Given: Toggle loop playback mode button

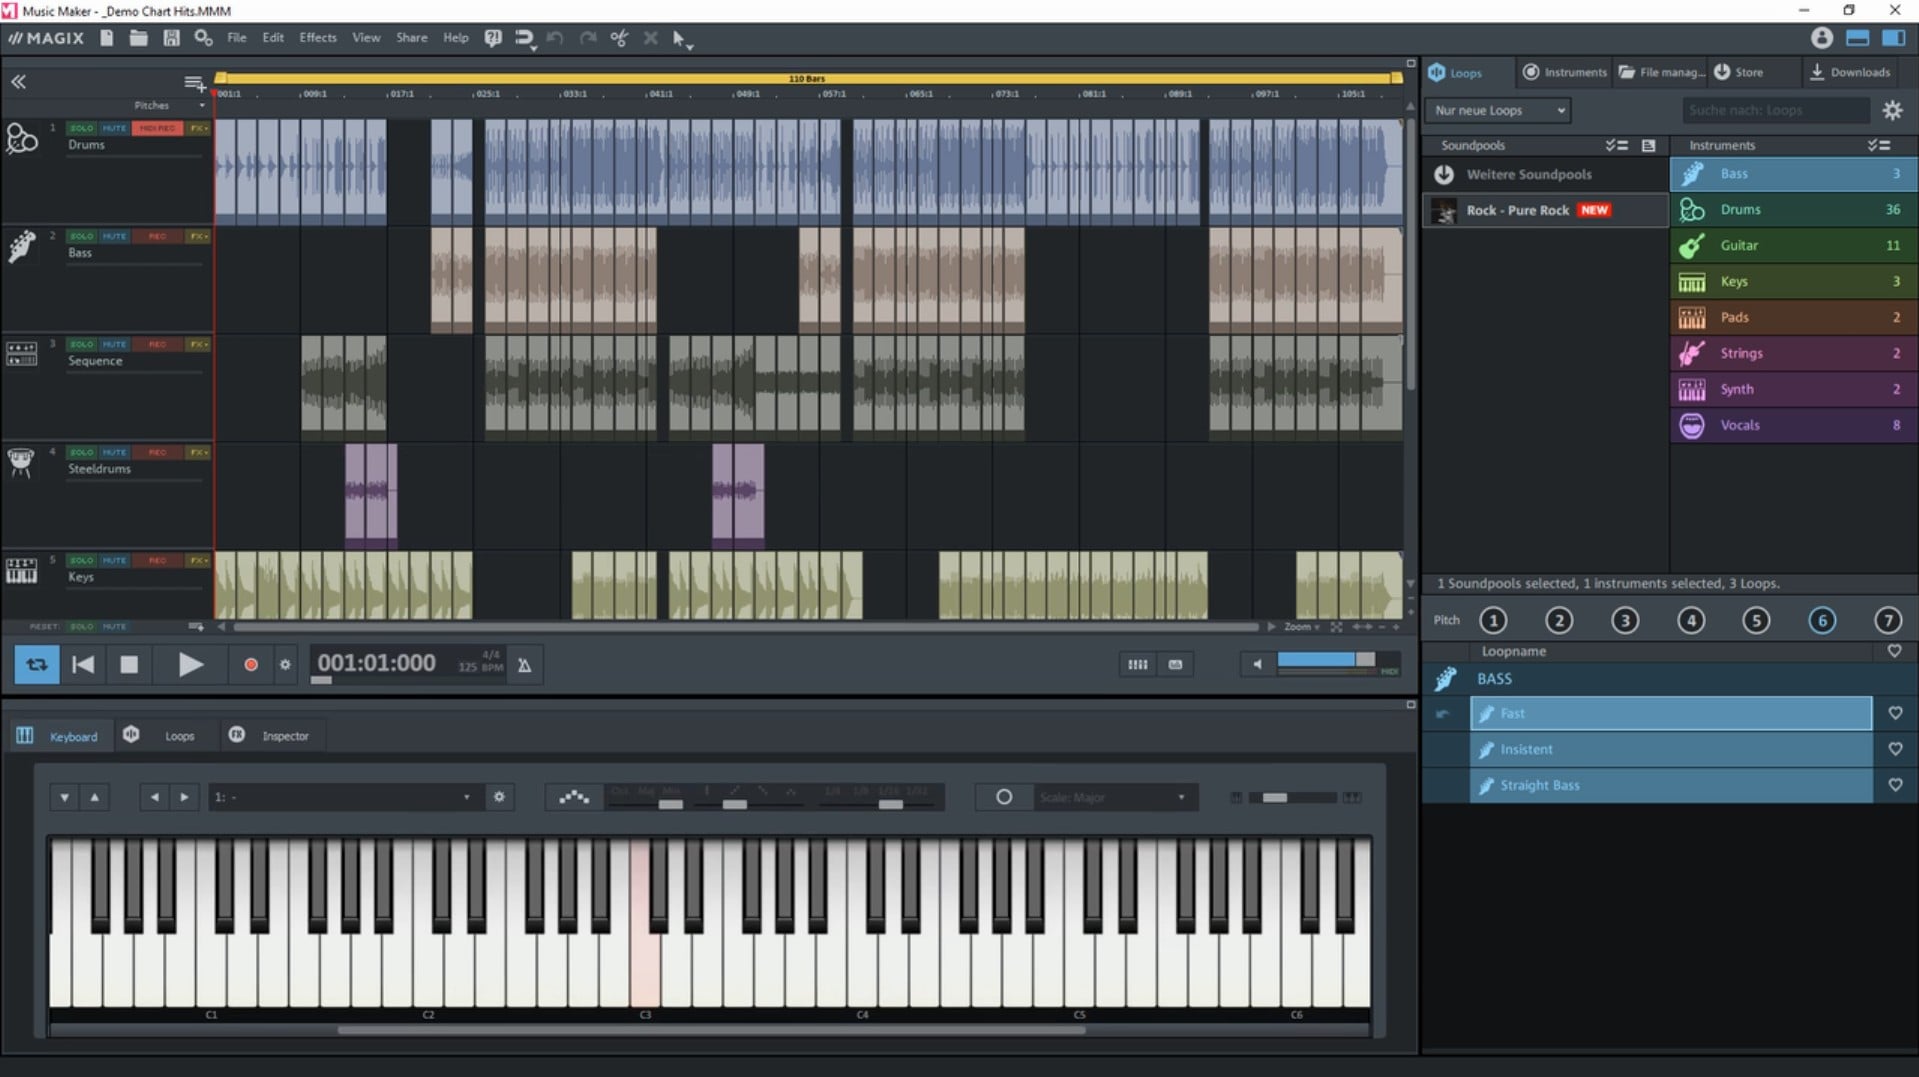Looking at the screenshot, I should [x=37, y=665].
